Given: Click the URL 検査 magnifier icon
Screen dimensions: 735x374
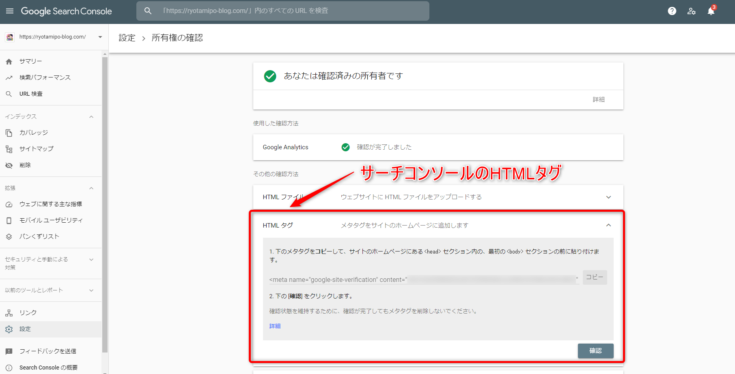Looking at the screenshot, I should (x=9, y=94).
